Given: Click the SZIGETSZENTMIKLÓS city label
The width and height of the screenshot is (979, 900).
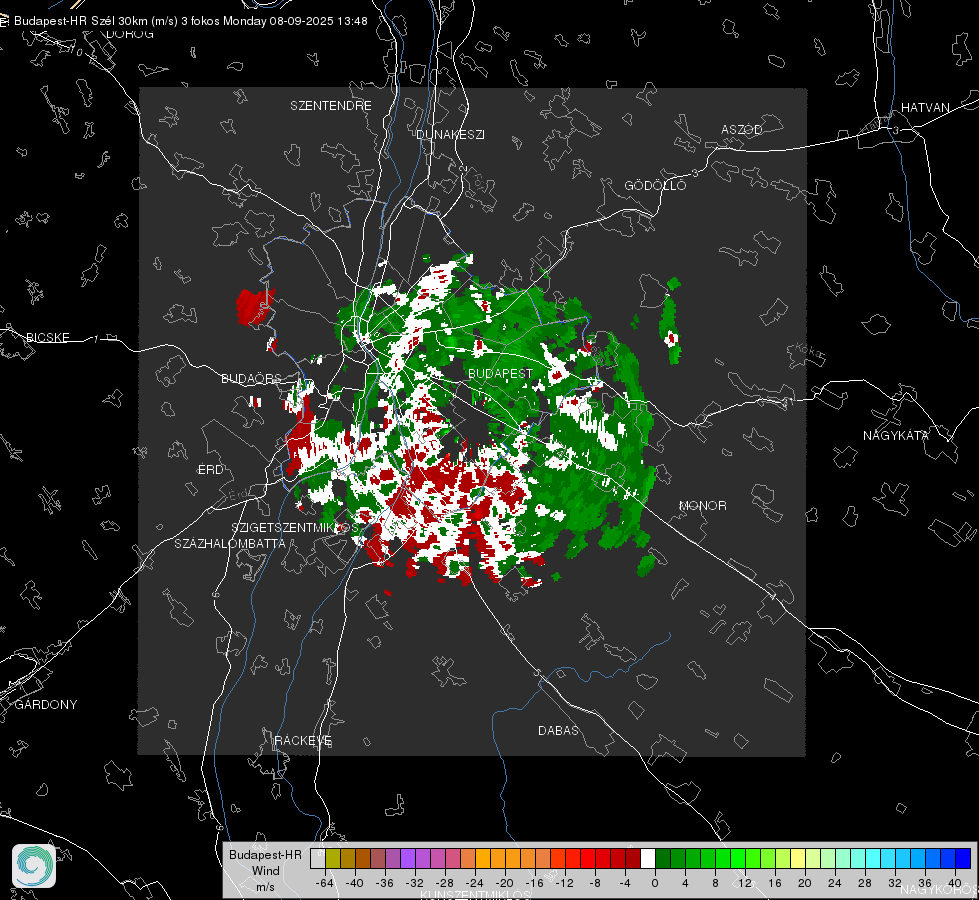Looking at the screenshot, I should (x=295, y=528).
